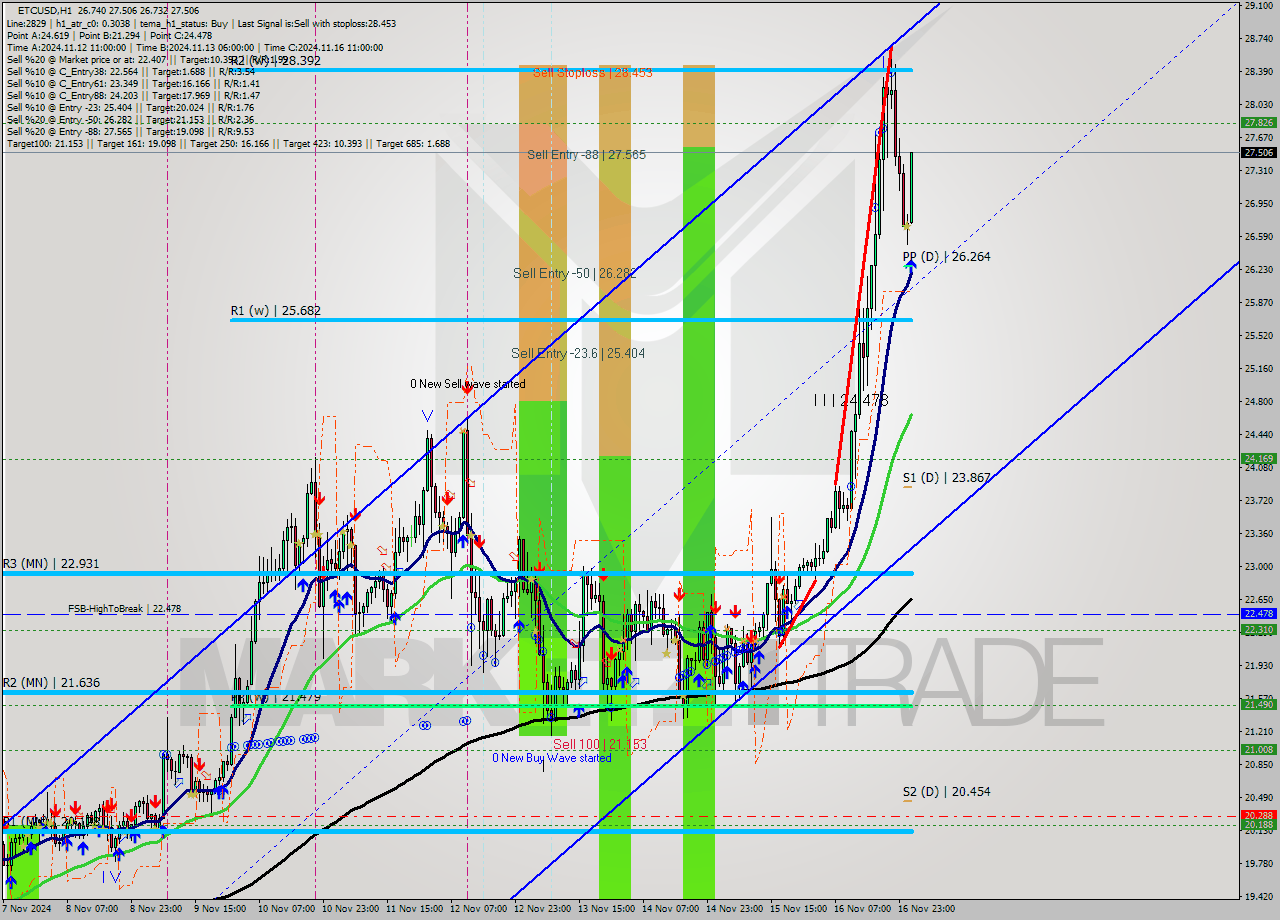Viewport: 1280px width, 920px height.
Task: Click the 'R2 (MN) | 21.636' label
Action: click(50, 683)
